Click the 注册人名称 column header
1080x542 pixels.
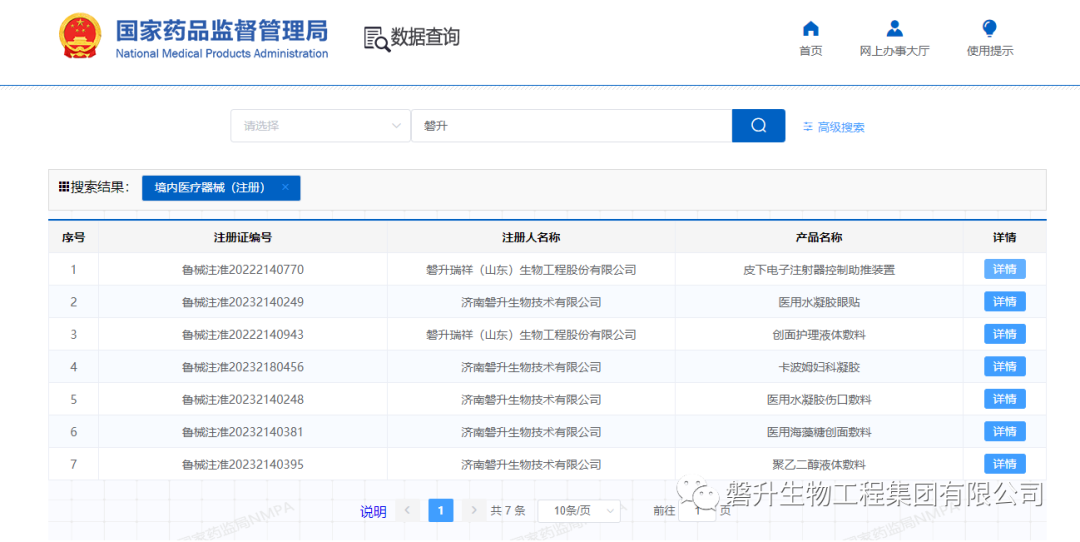(530, 238)
